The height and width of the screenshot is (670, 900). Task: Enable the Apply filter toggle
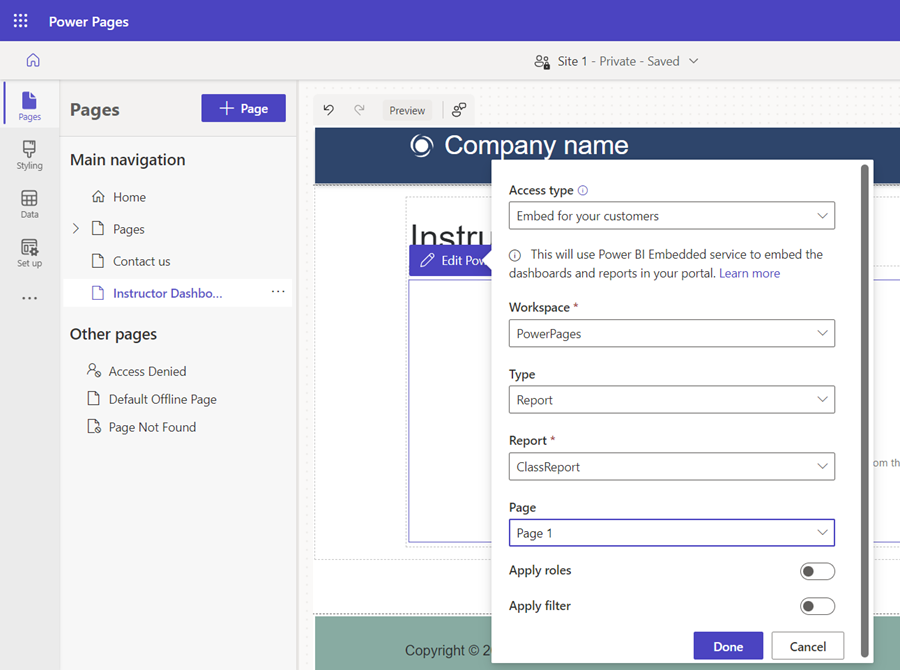pyautogui.click(x=817, y=606)
